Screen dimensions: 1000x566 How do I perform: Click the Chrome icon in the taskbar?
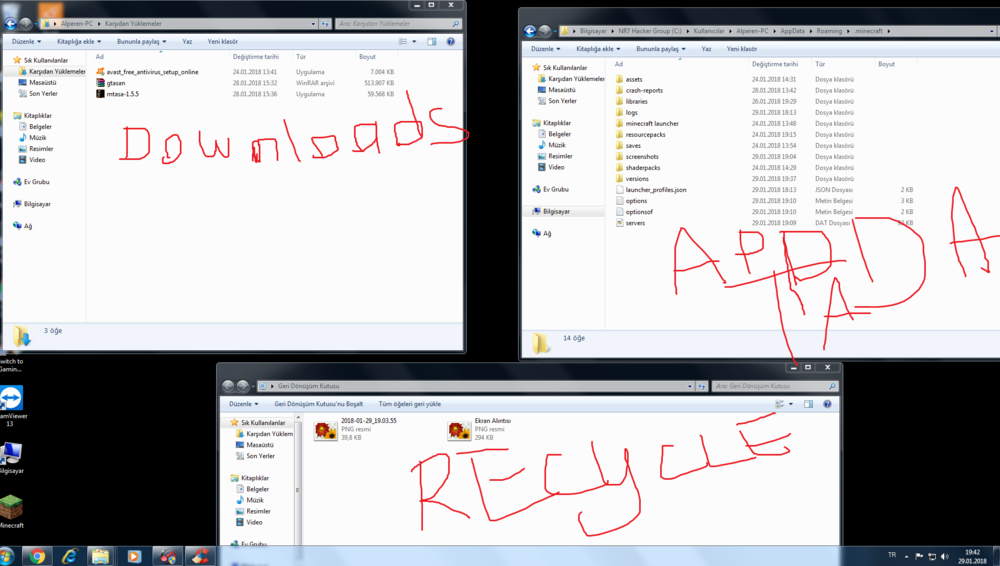[37, 556]
